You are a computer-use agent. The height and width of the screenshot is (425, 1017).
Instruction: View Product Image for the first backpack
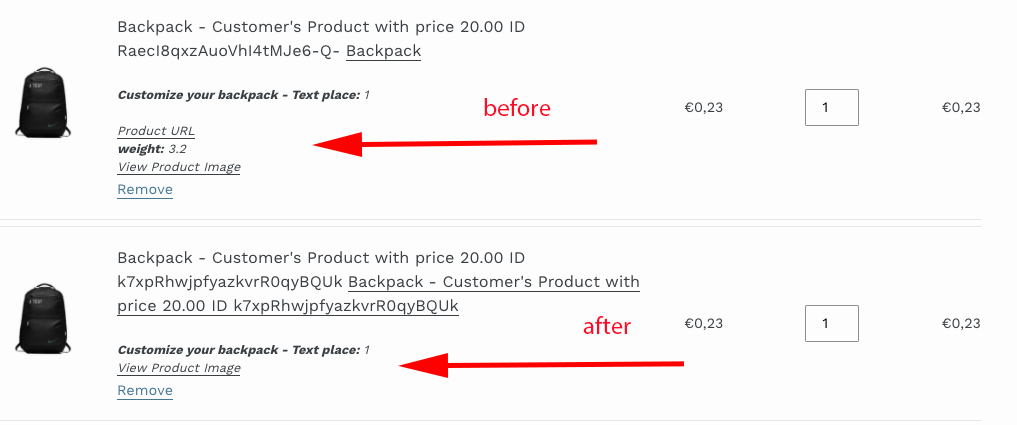(179, 167)
